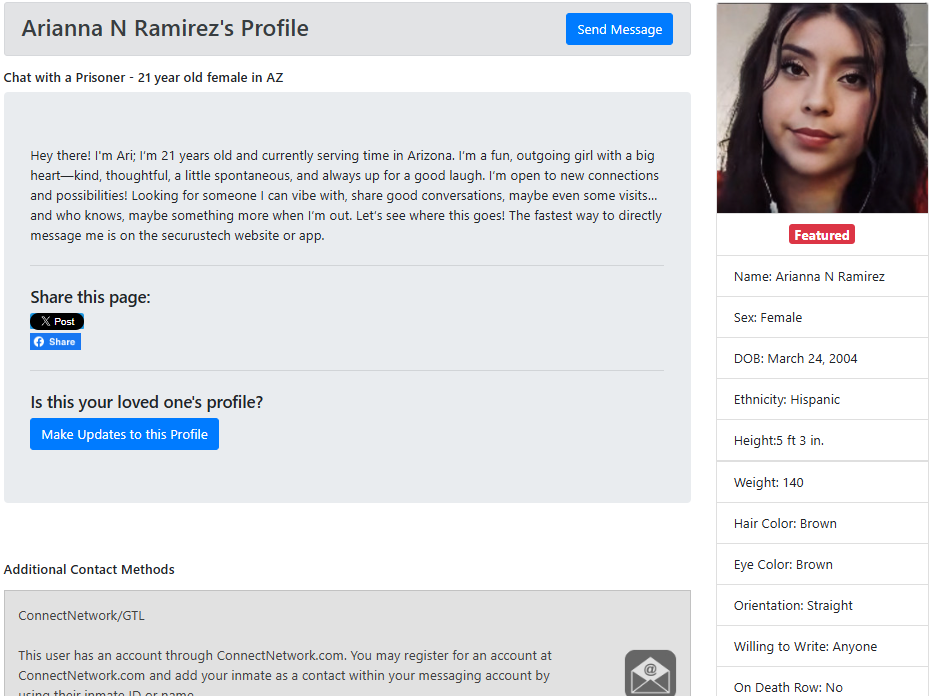Click 'Chat with a Prisoner - 21 year old female in AZ'
The height and width of the screenshot is (696, 929).
143,78
